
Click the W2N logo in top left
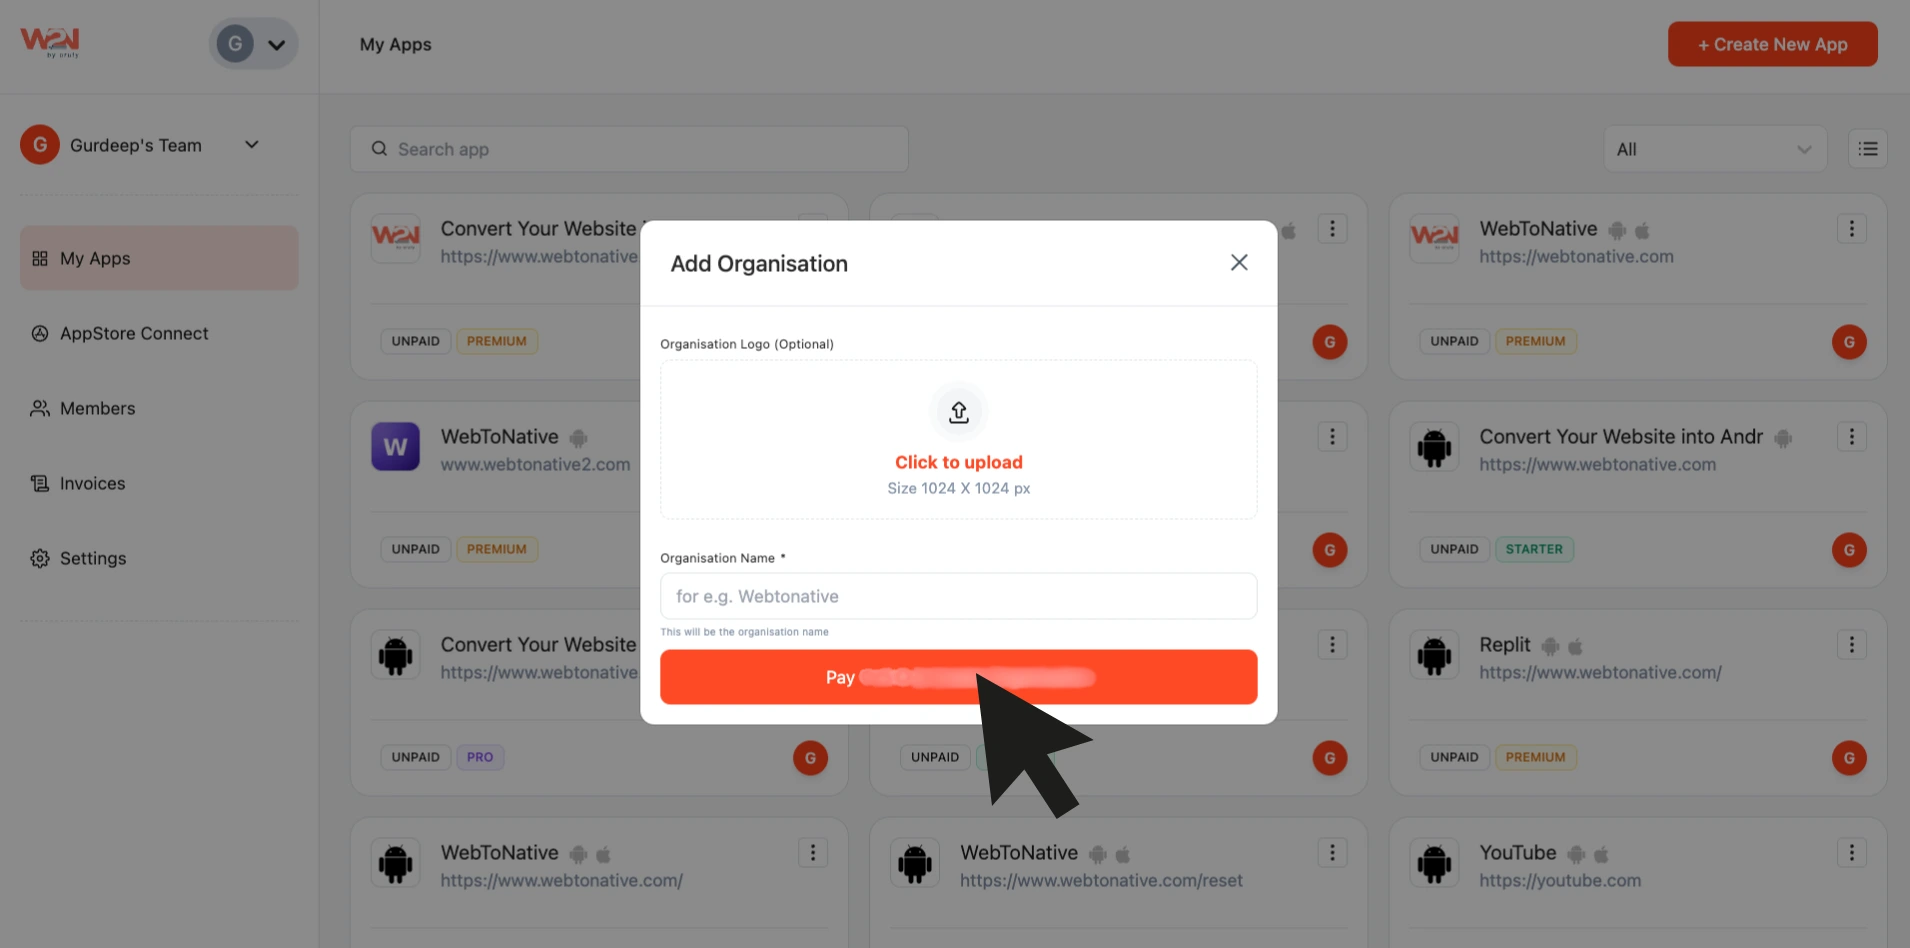point(50,42)
